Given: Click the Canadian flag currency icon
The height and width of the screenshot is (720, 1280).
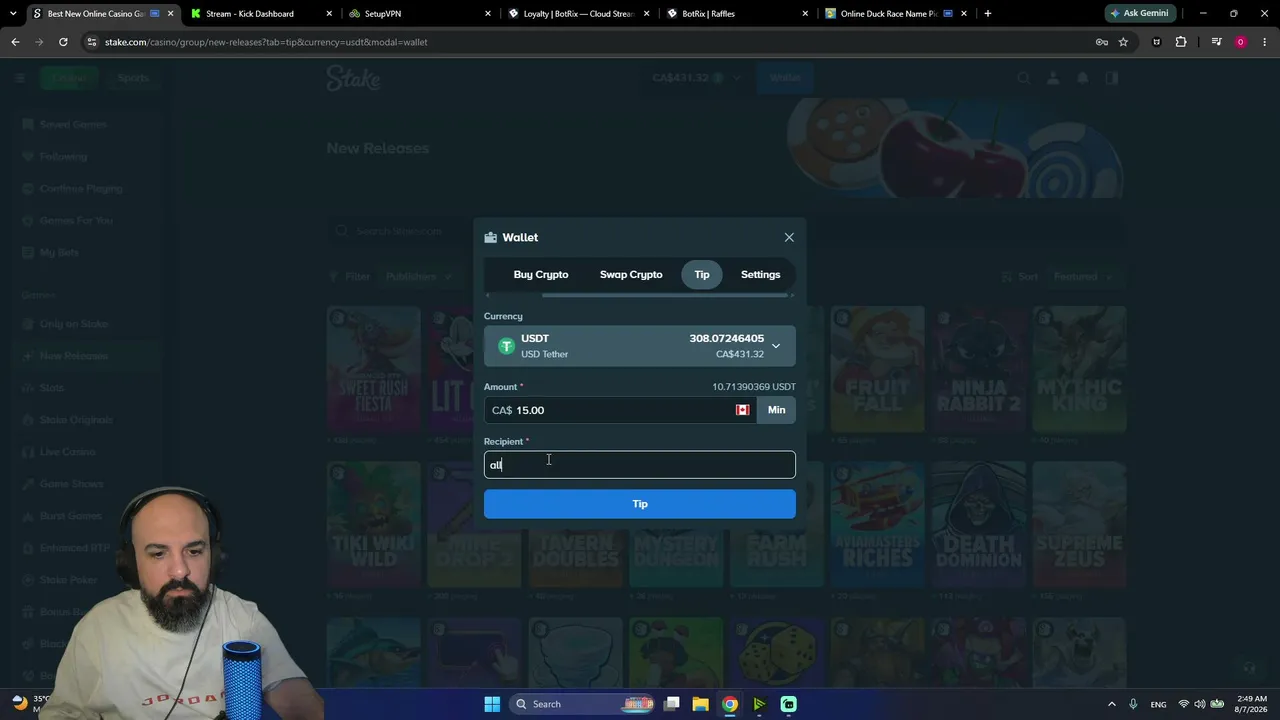Looking at the screenshot, I should pos(742,410).
